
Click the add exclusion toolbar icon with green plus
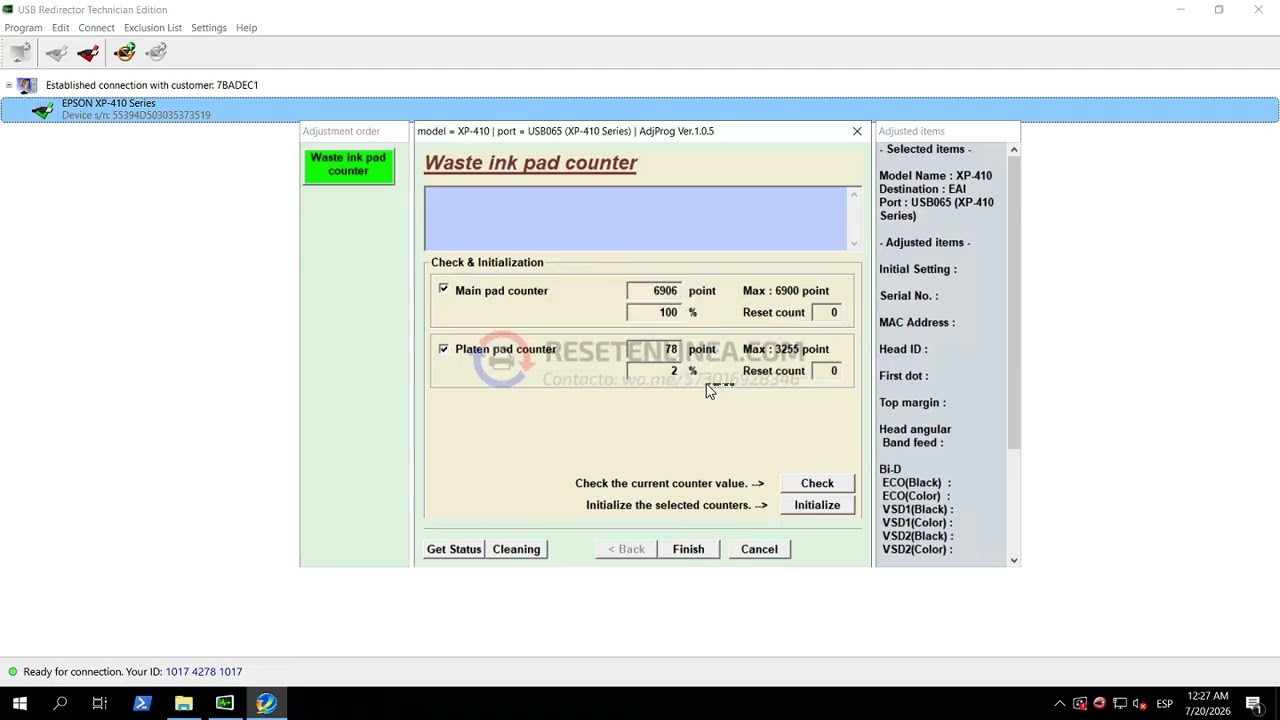coord(124,52)
